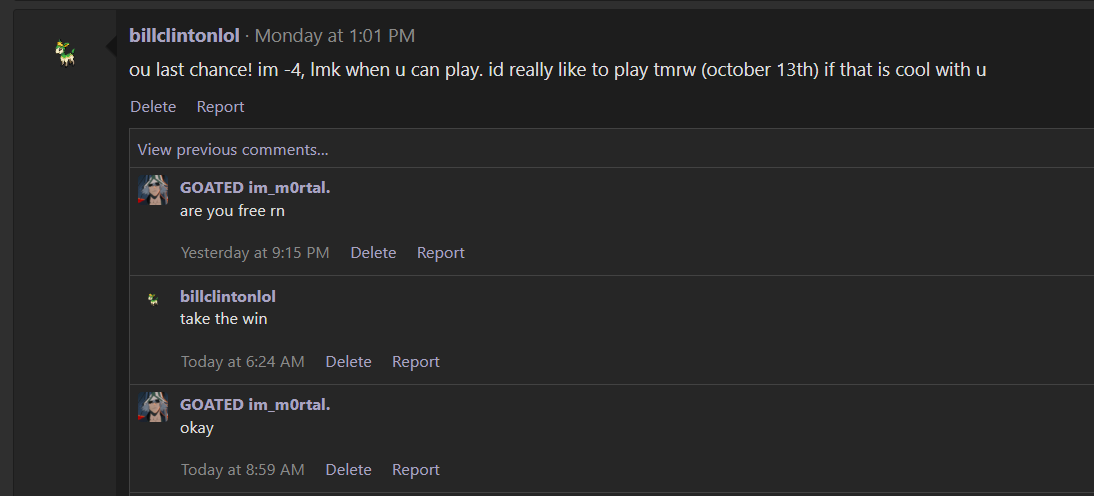Open billclintonlol's avatar beside the main post
This screenshot has height=496, width=1094.
coord(67,54)
